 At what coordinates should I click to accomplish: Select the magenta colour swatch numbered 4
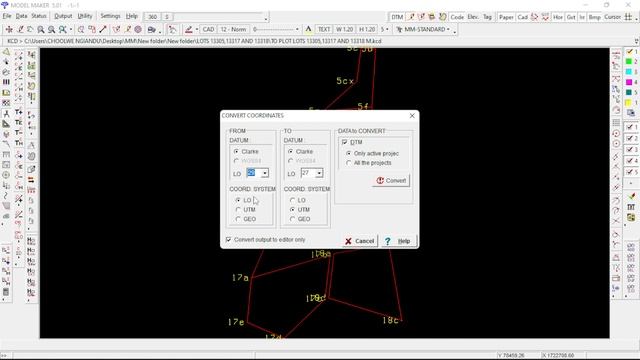tap(629, 82)
